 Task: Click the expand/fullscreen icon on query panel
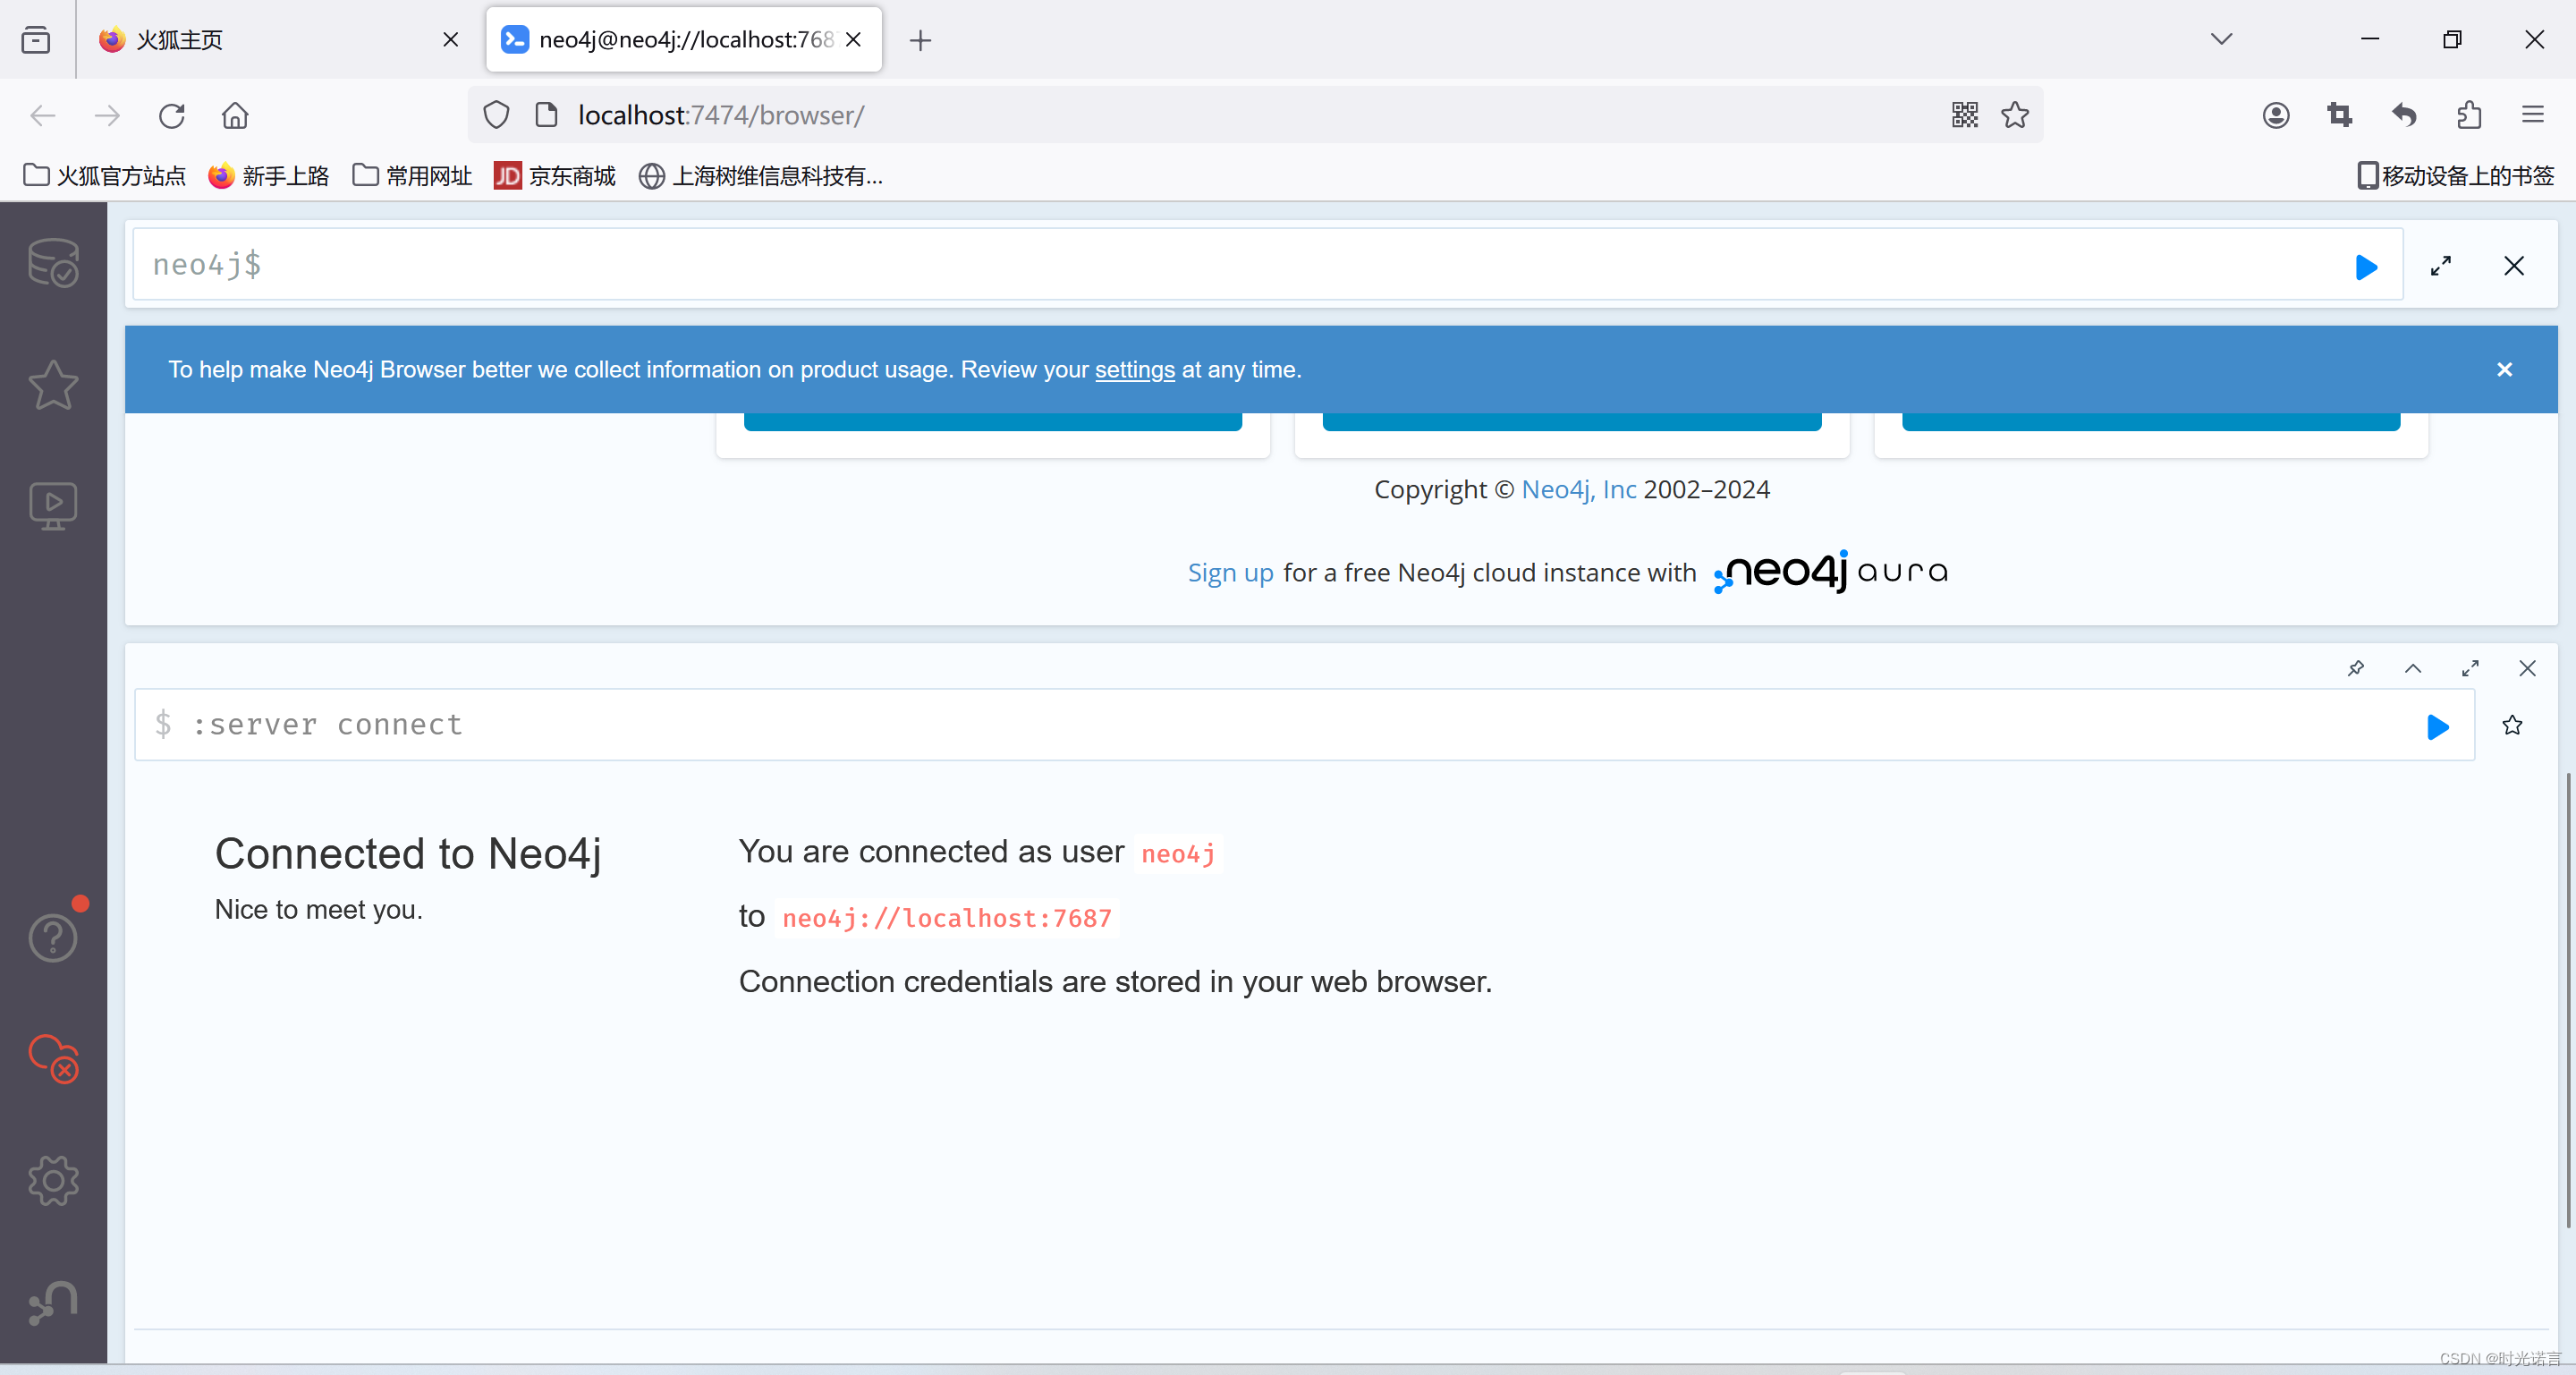pyautogui.click(x=2440, y=264)
